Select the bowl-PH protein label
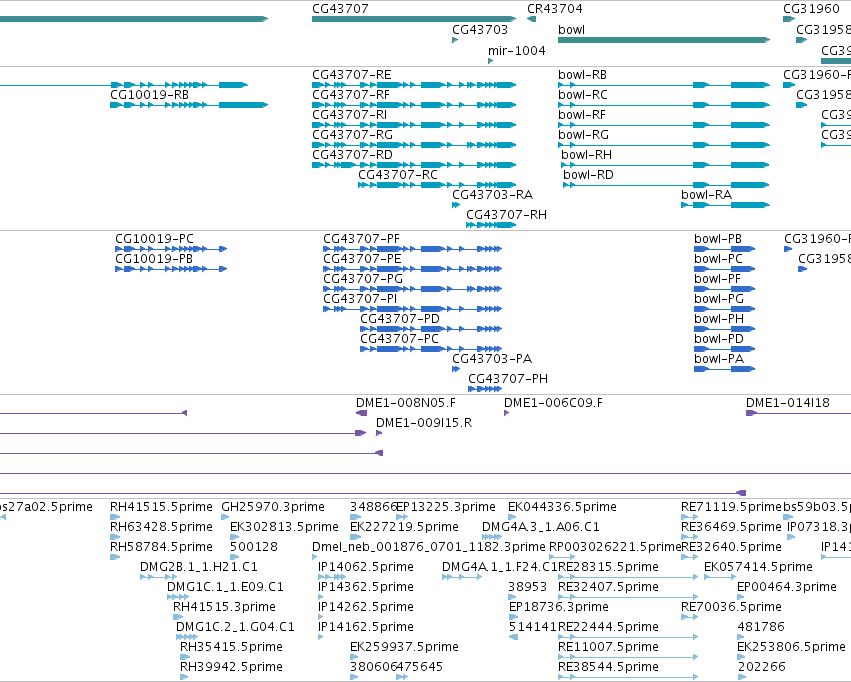851x682 pixels. tap(719, 319)
